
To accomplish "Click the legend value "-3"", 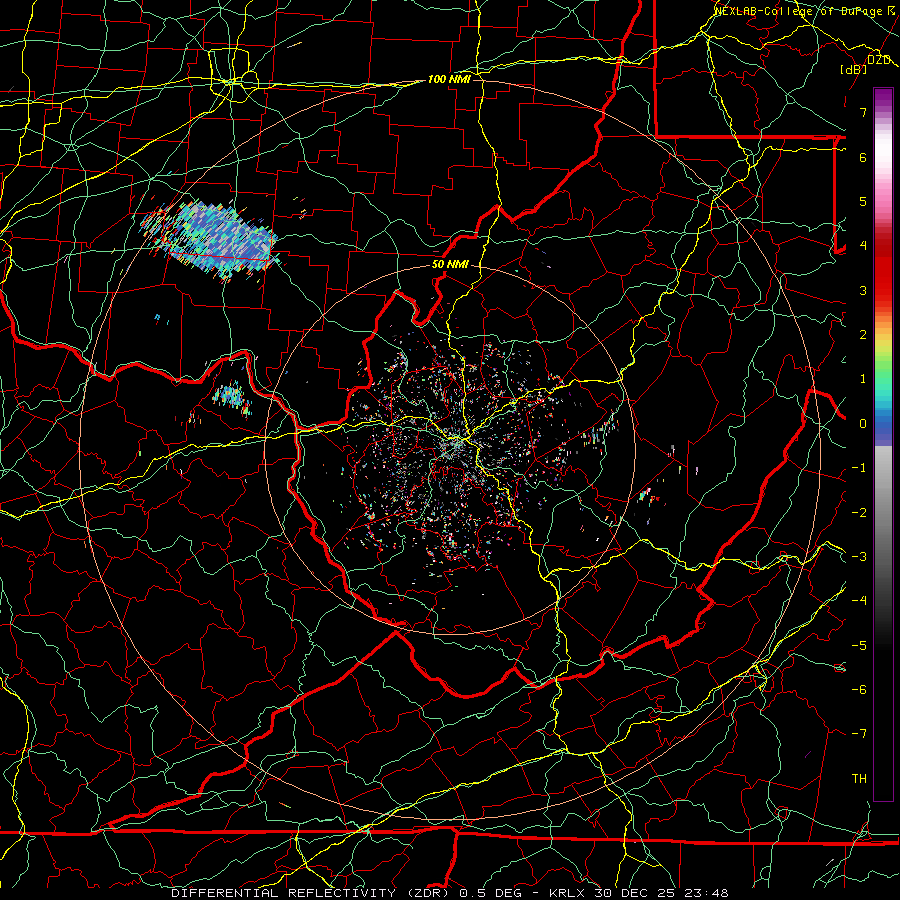I will pos(859,557).
